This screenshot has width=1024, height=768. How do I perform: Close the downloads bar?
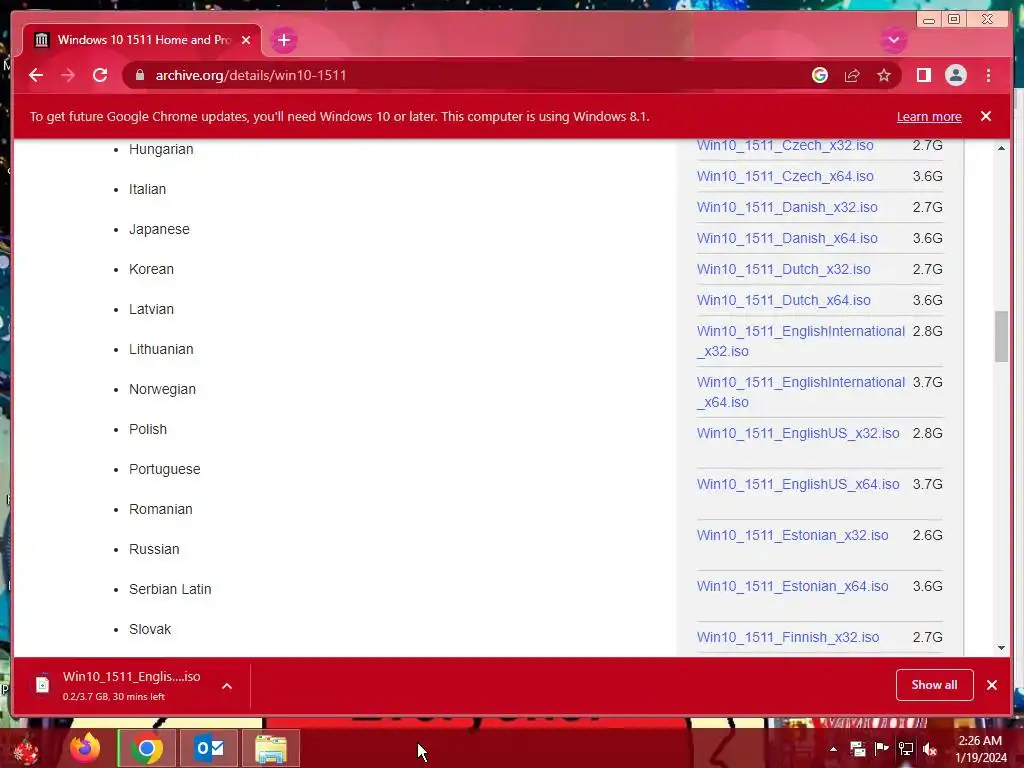(991, 684)
